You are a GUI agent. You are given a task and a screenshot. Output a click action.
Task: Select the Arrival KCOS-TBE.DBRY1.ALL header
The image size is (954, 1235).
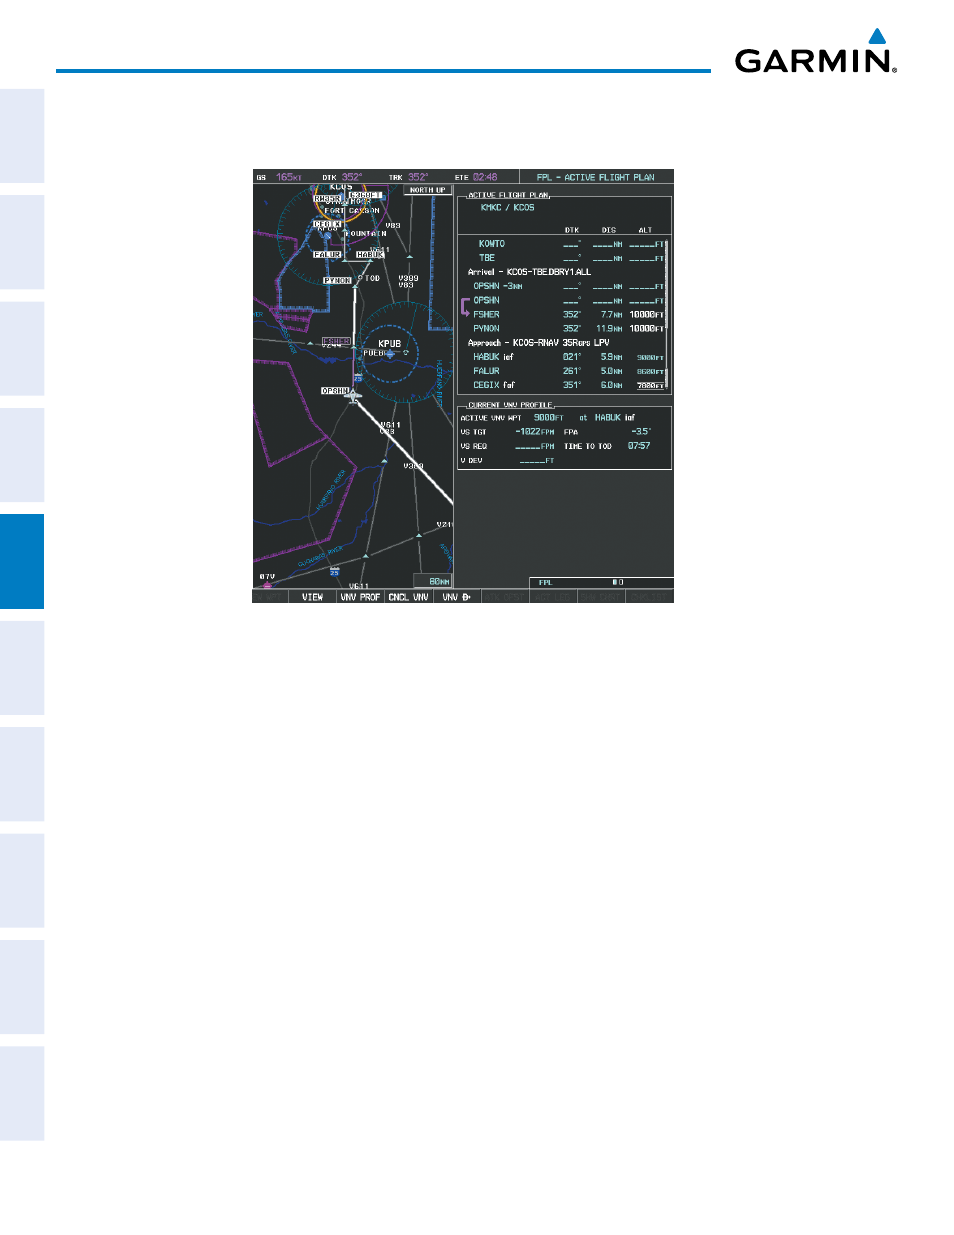pos(530,272)
